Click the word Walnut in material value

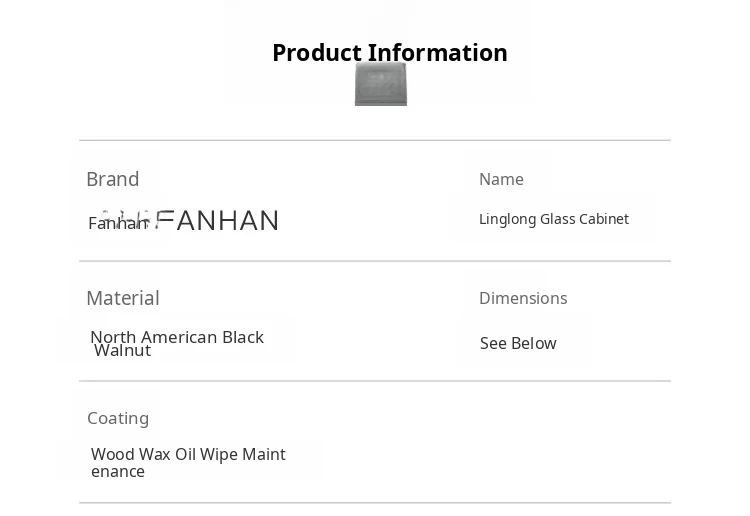coord(122,350)
